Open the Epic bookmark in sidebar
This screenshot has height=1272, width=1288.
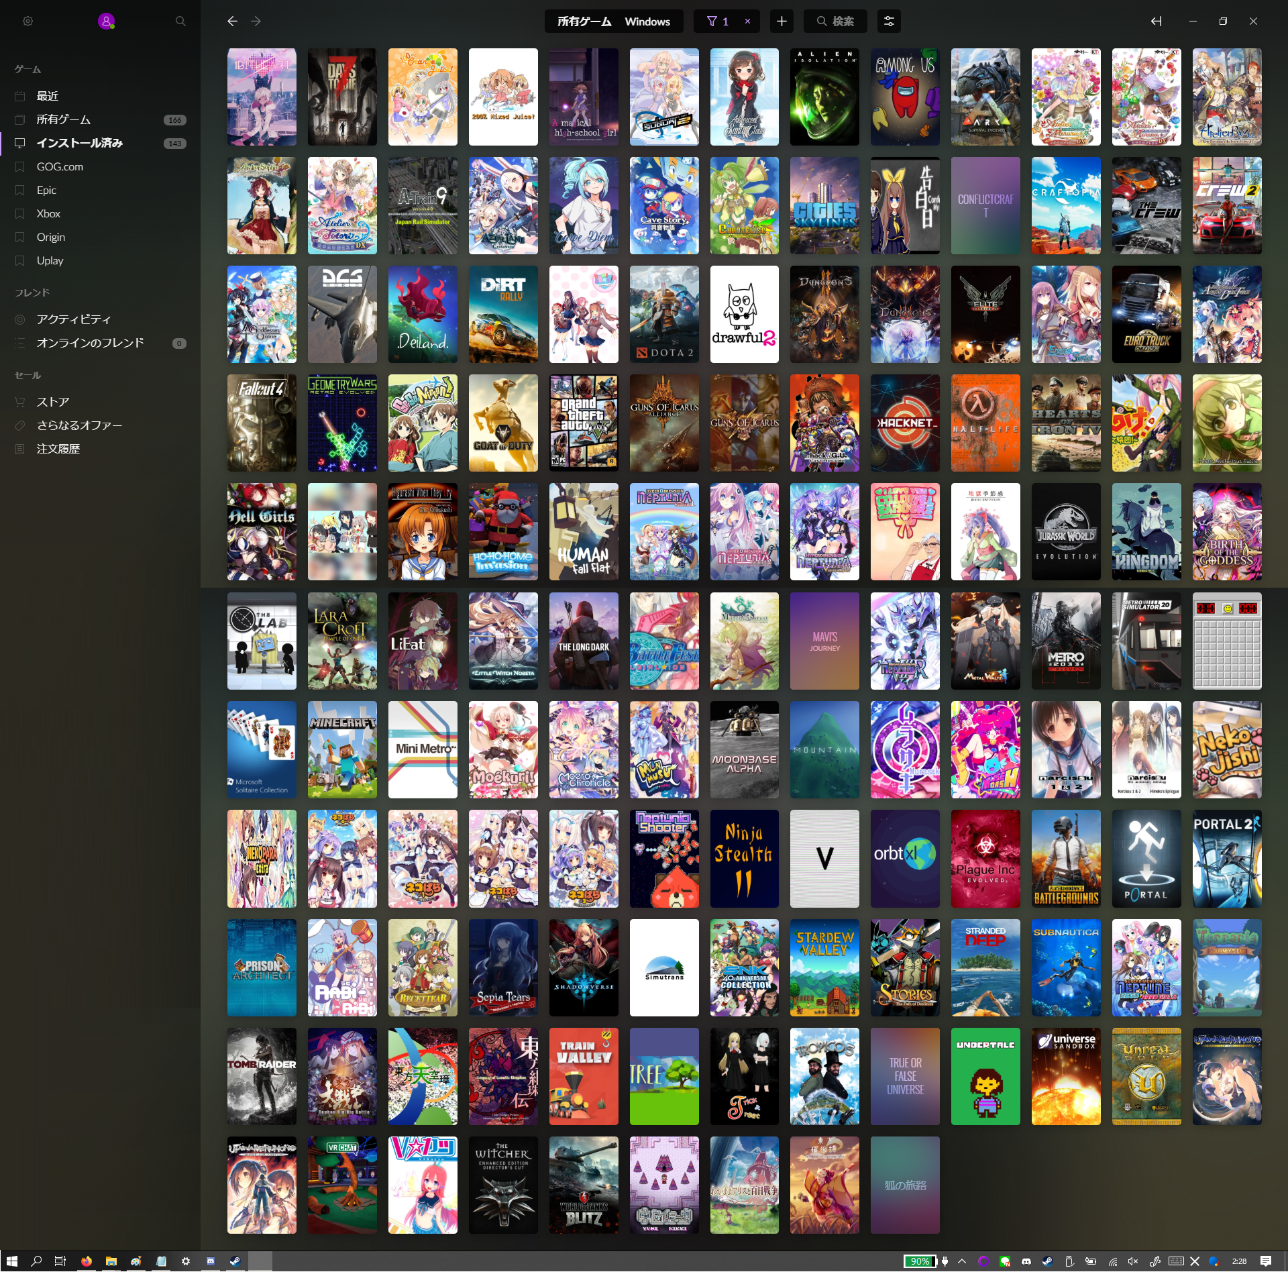tap(47, 190)
